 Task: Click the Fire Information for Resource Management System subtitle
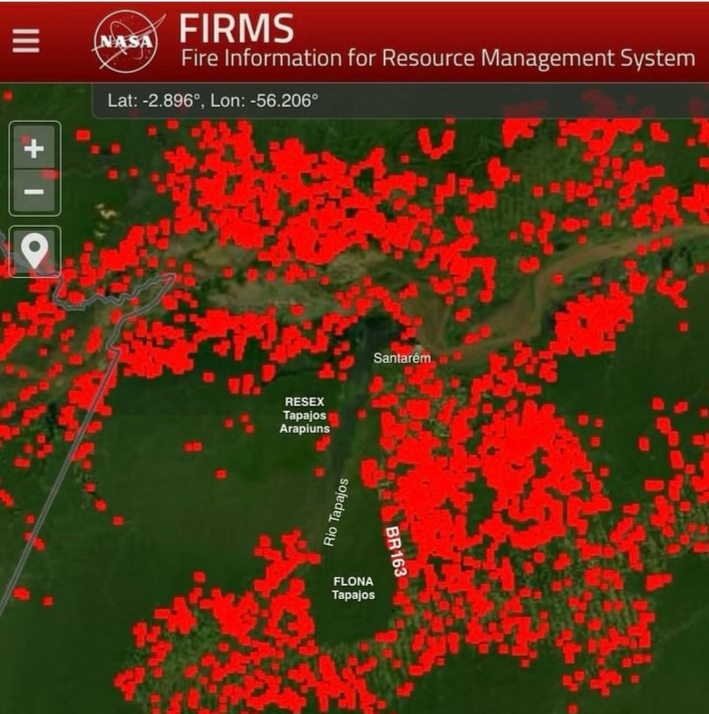tap(437, 57)
